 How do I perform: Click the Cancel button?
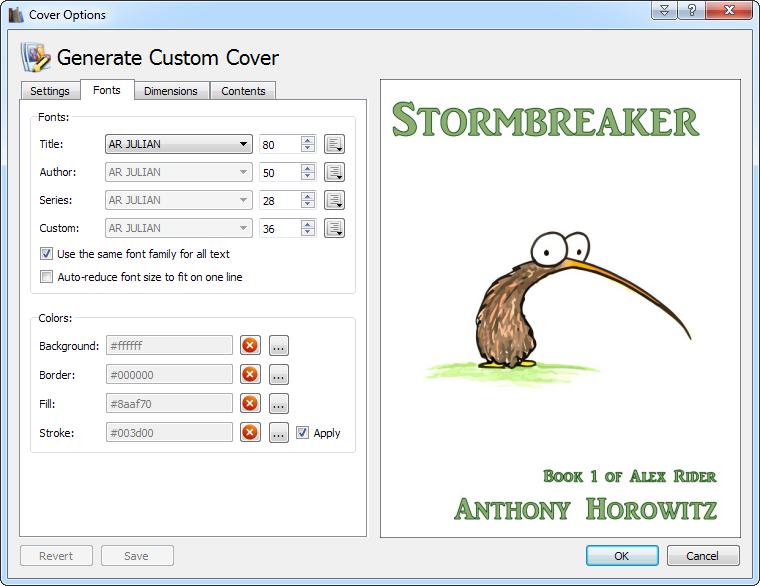pyautogui.click(x=703, y=555)
